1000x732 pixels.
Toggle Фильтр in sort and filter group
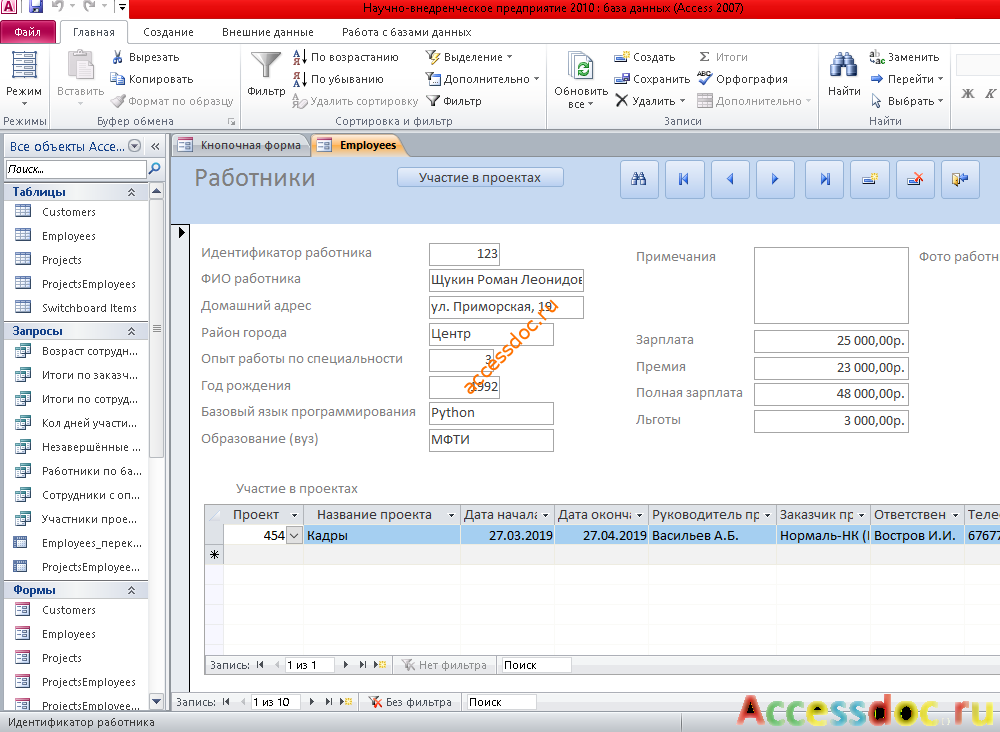[x=454, y=101]
